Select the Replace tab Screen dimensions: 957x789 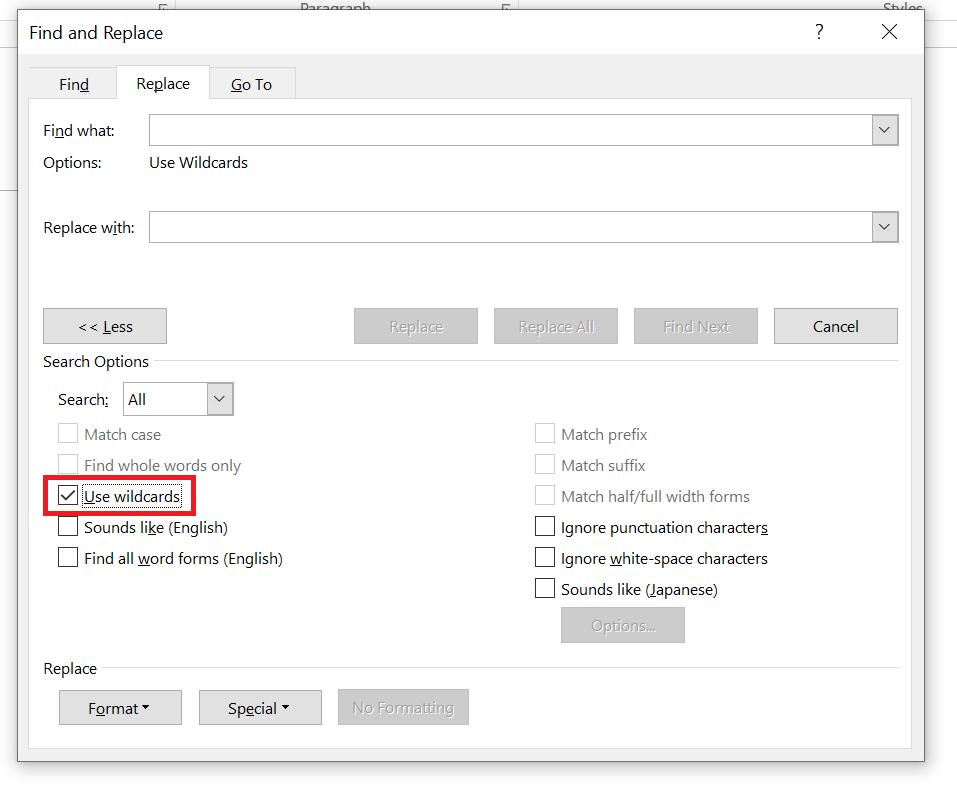(x=163, y=83)
